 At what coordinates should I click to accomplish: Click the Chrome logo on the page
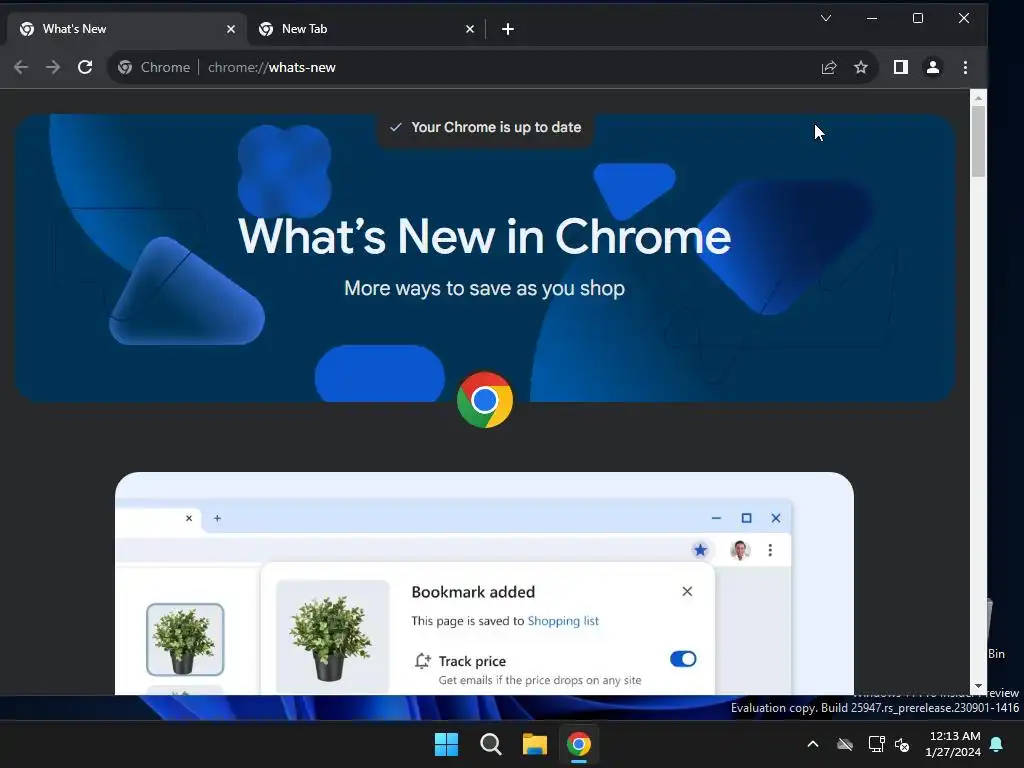[x=485, y=400]
